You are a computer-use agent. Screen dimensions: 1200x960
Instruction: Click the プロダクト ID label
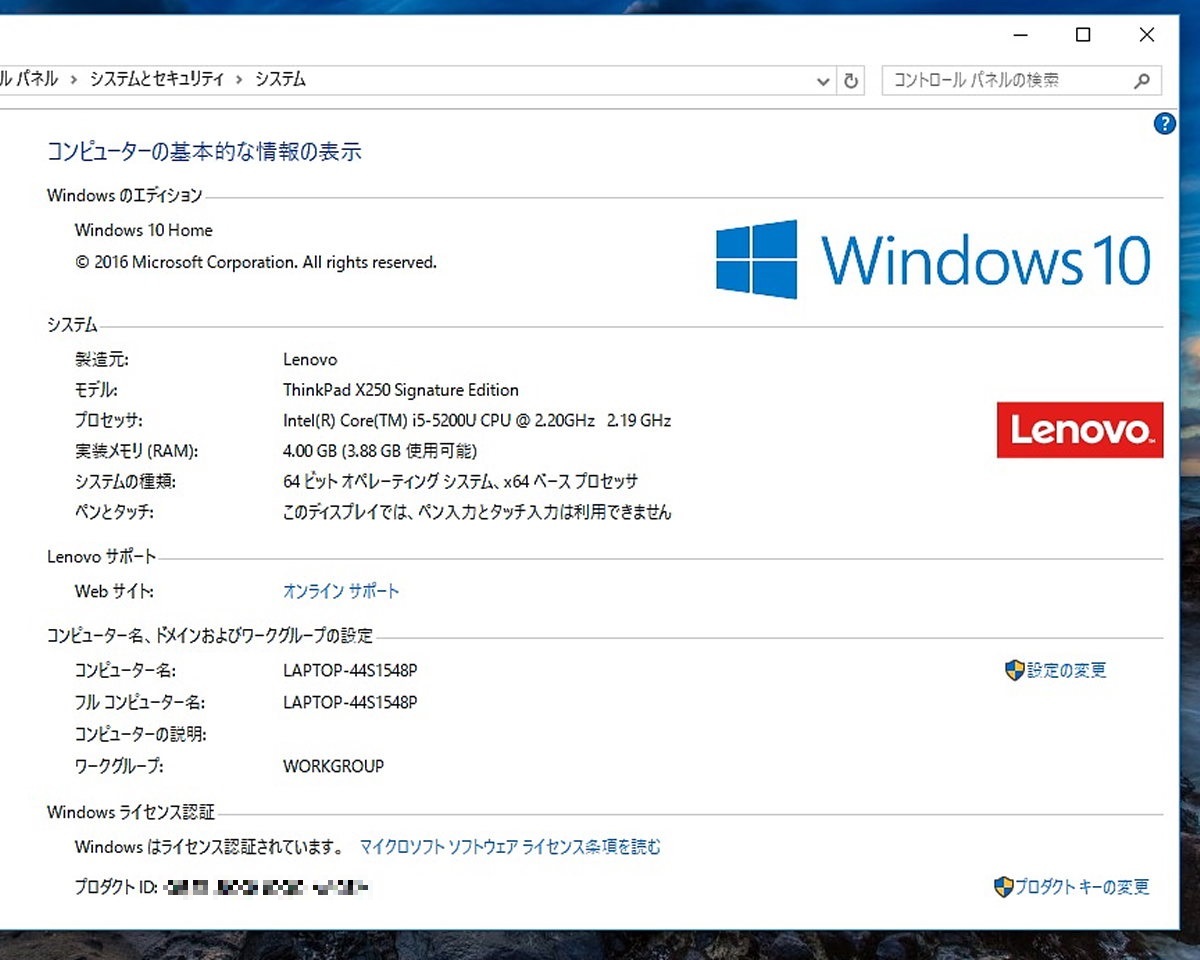click(117, 887)
